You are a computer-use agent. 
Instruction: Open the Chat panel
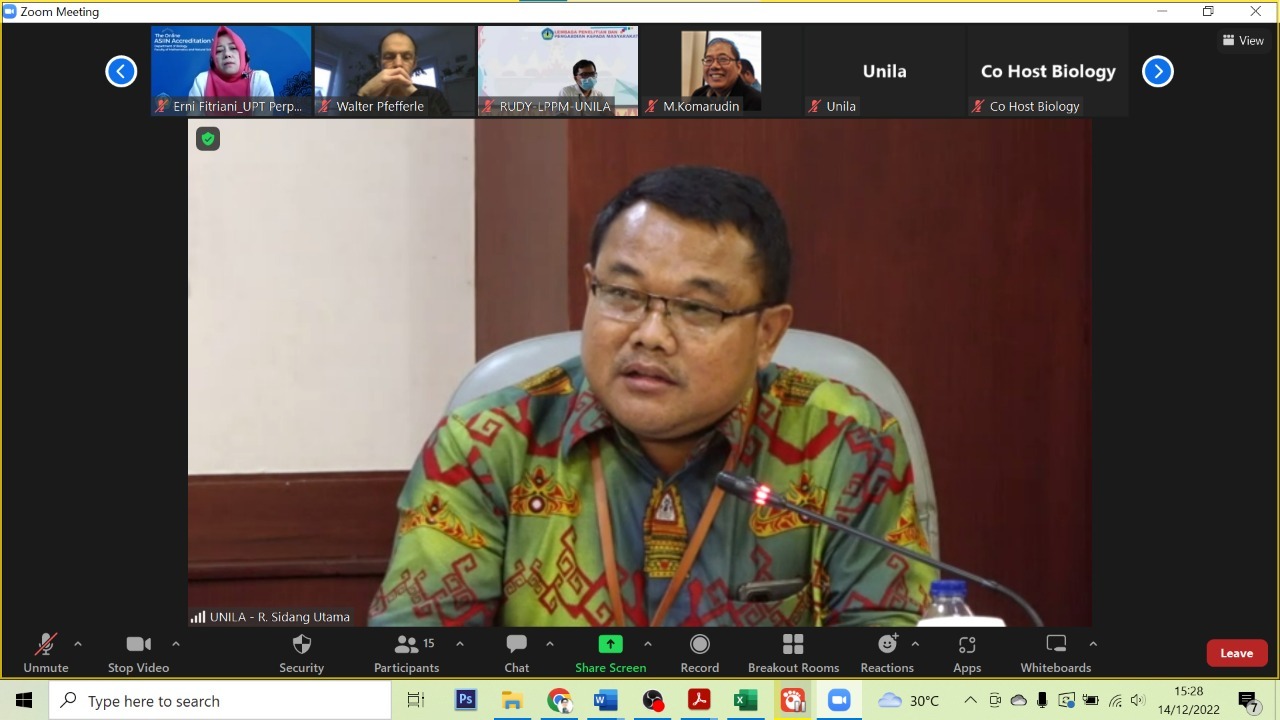point(516,654)
